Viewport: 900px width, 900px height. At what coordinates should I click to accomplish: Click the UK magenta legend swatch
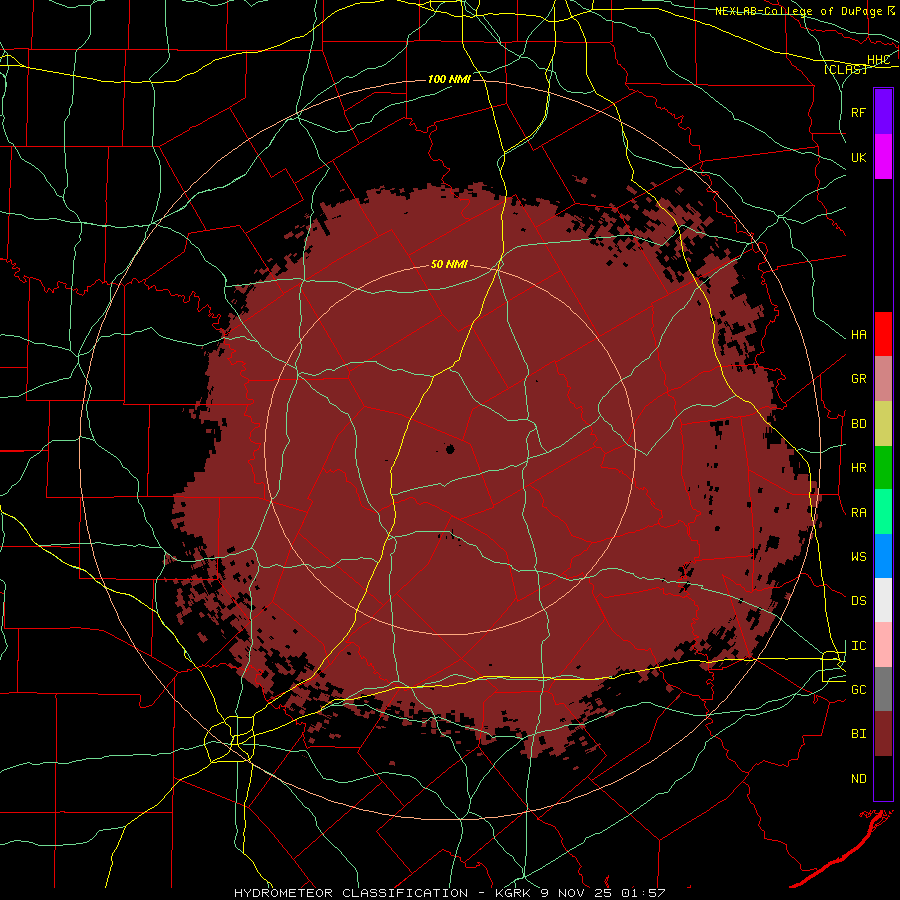[883, 157]
